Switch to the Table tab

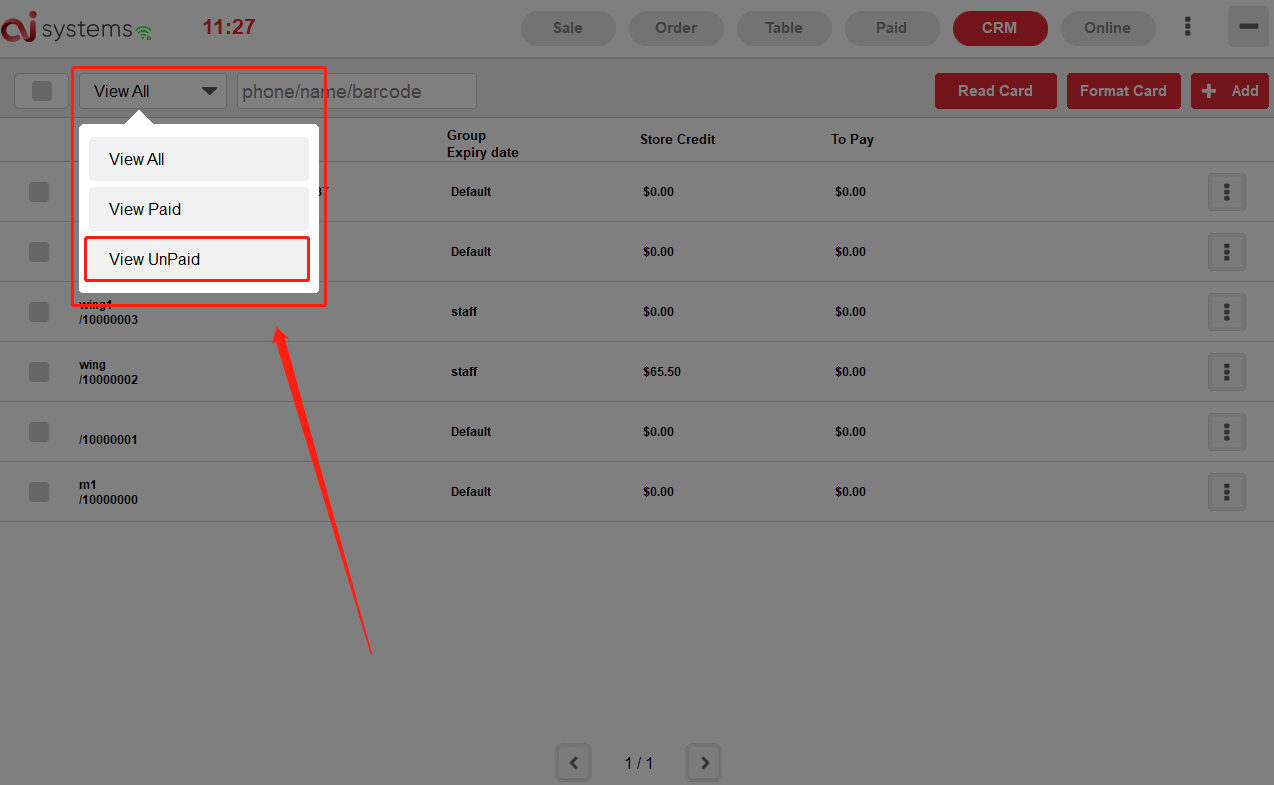point(784,28)
